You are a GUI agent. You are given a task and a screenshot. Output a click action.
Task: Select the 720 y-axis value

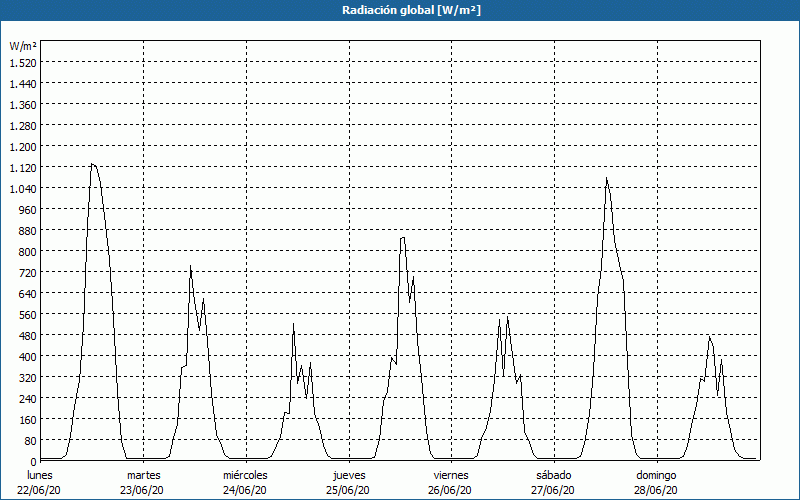pos(28,273)
